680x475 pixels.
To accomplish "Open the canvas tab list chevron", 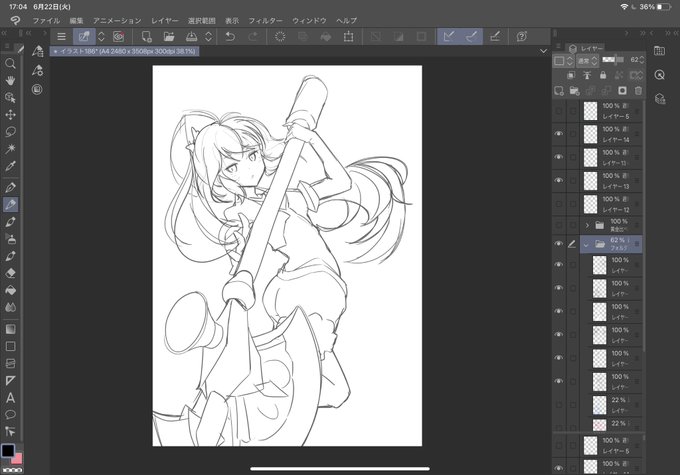I will 543,51.
